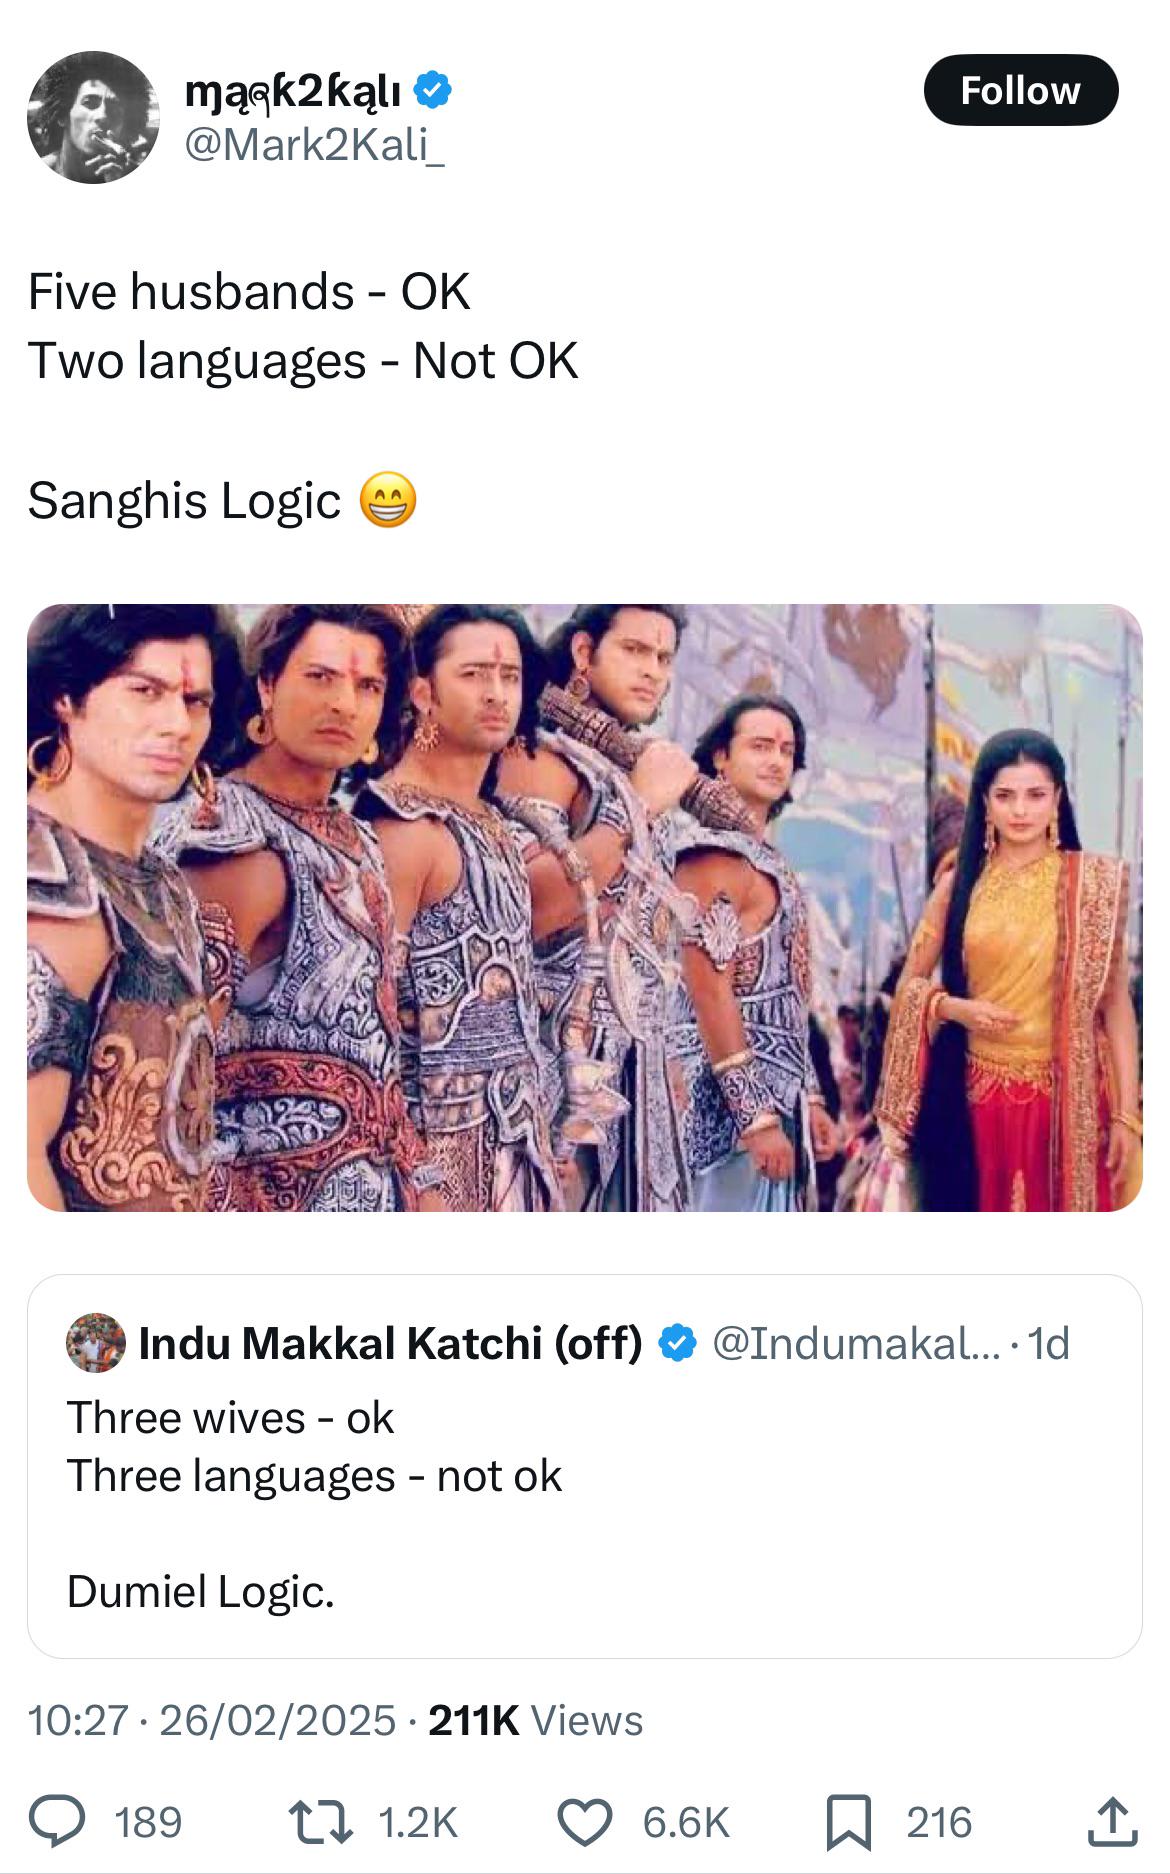Click the Indu Makkal Katchi (off) name
1170x1874 pixels.
click(390, 1343)
